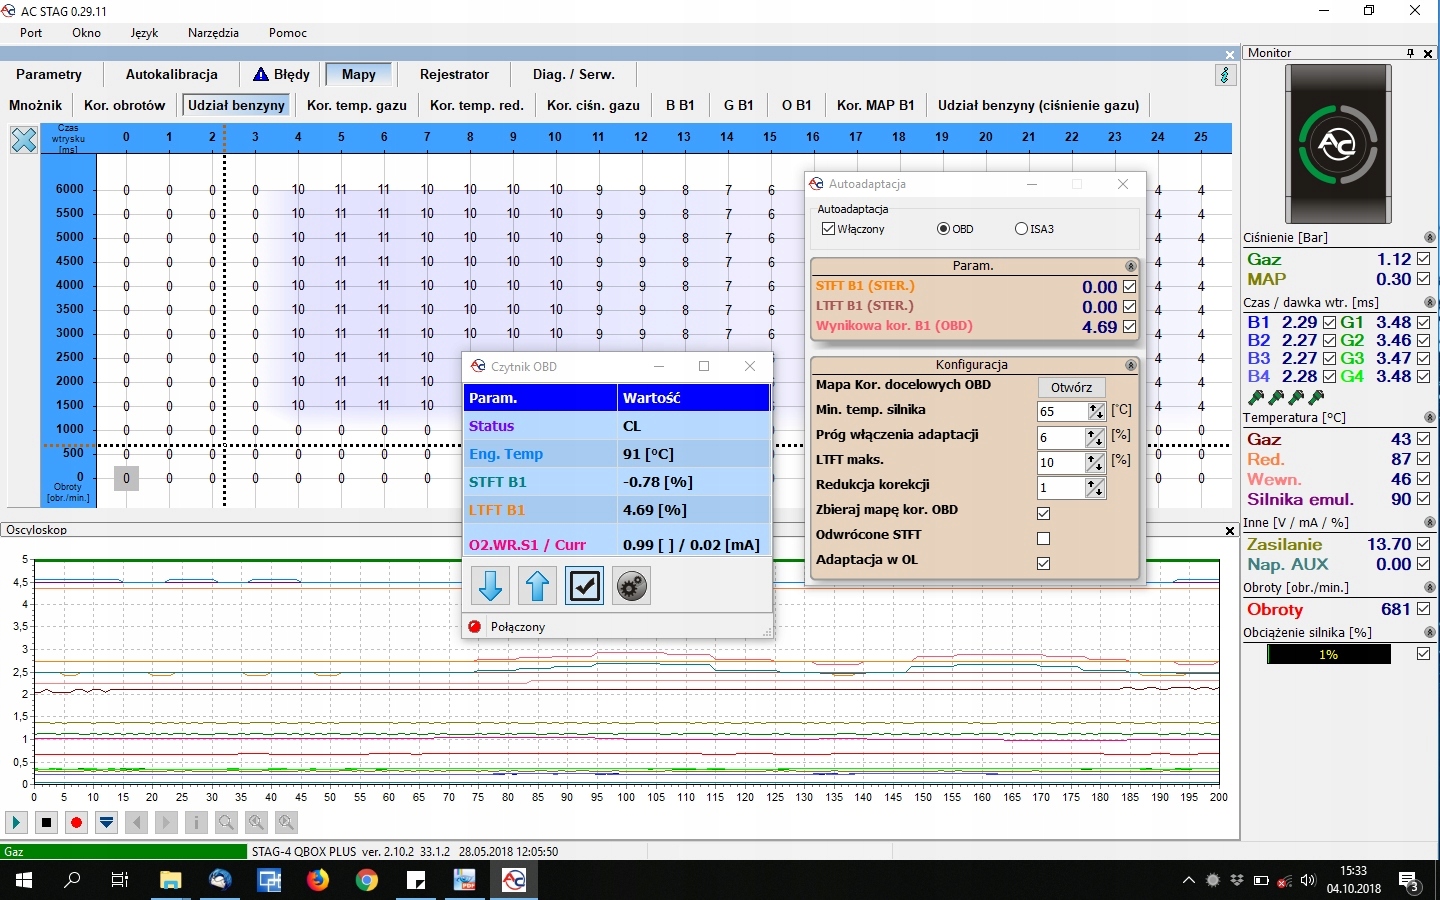Toggle the Włączony autoadaptation checkbox

(828, 229)
